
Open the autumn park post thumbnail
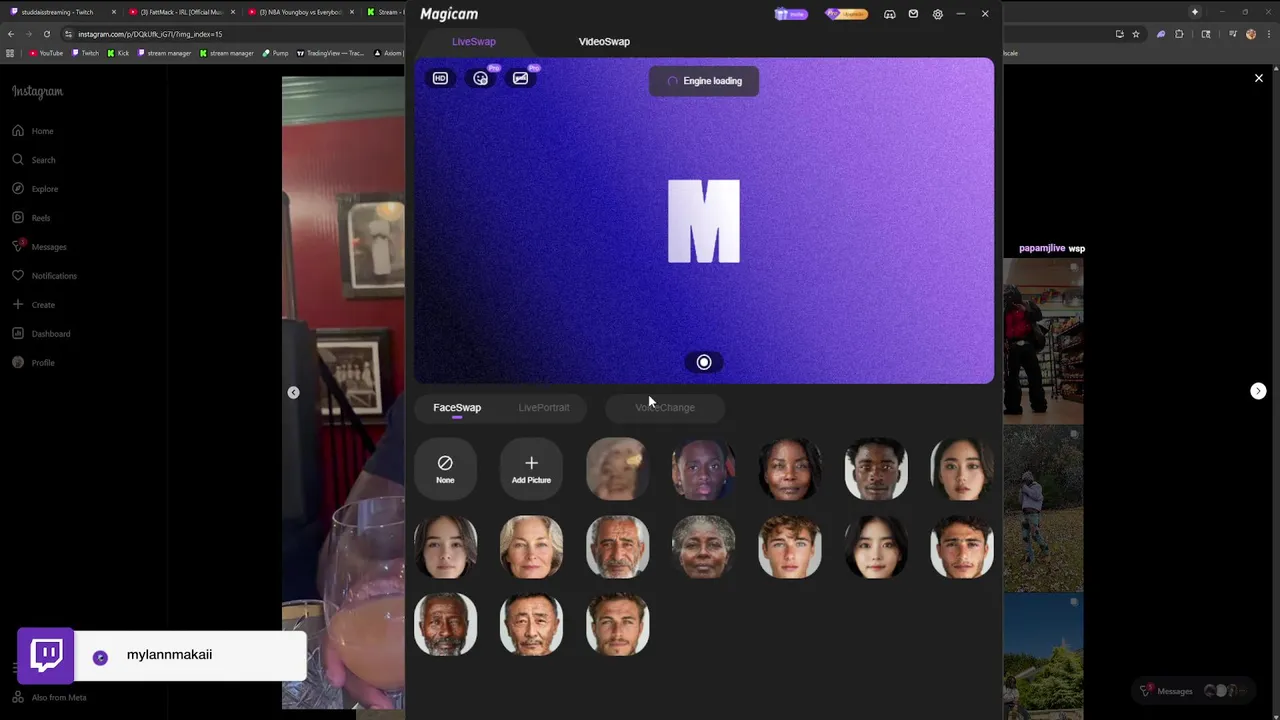(x=1043, y=507)
